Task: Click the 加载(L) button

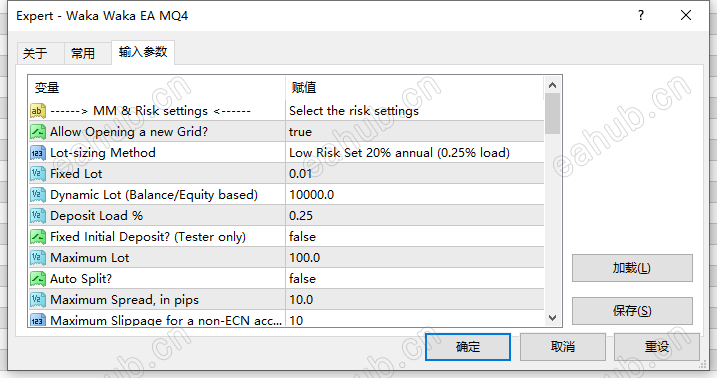Action: [632, 268]
